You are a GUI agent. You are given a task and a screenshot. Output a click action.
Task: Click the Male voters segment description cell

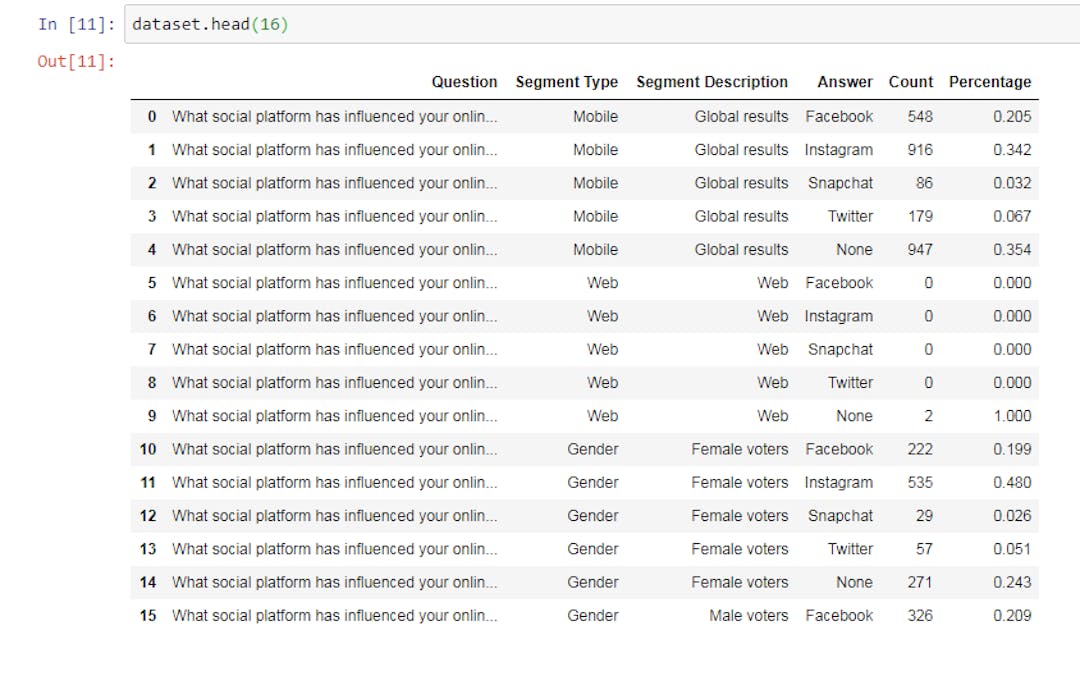coord(748,616)
